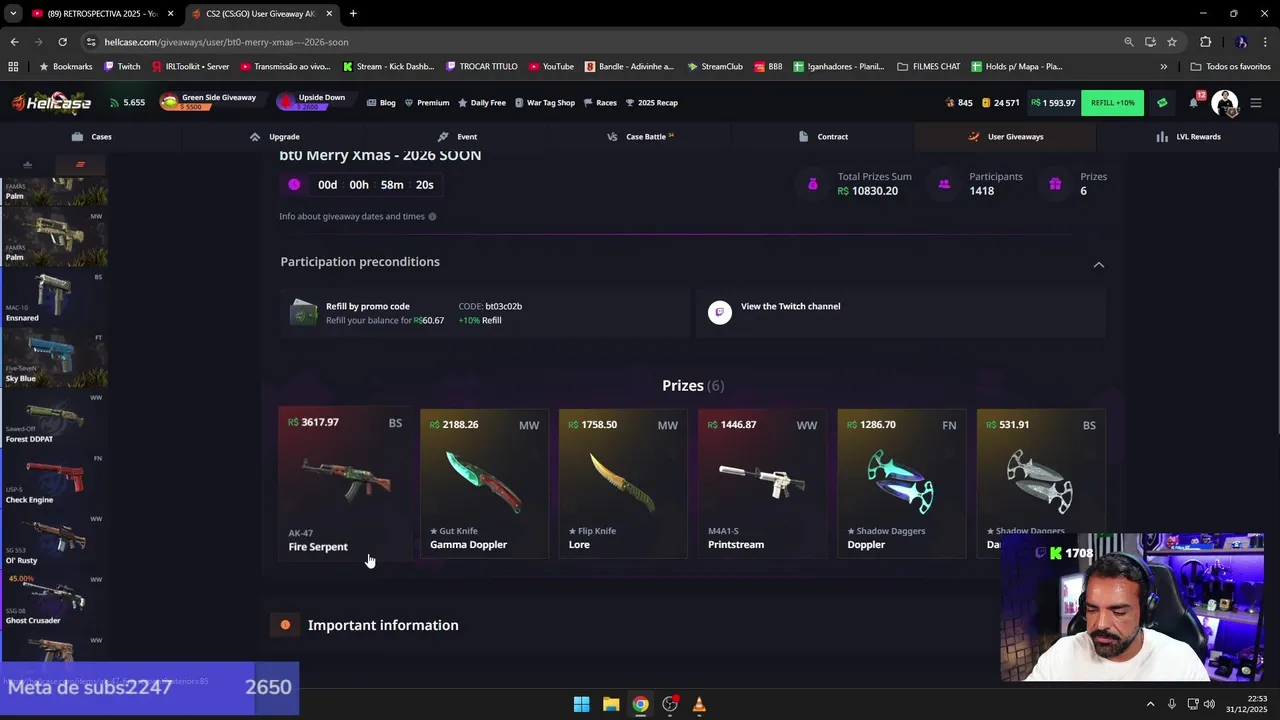Open the Twitch bookmark
The height and width of the screenshot is (720, 1280).
(122, 67)
